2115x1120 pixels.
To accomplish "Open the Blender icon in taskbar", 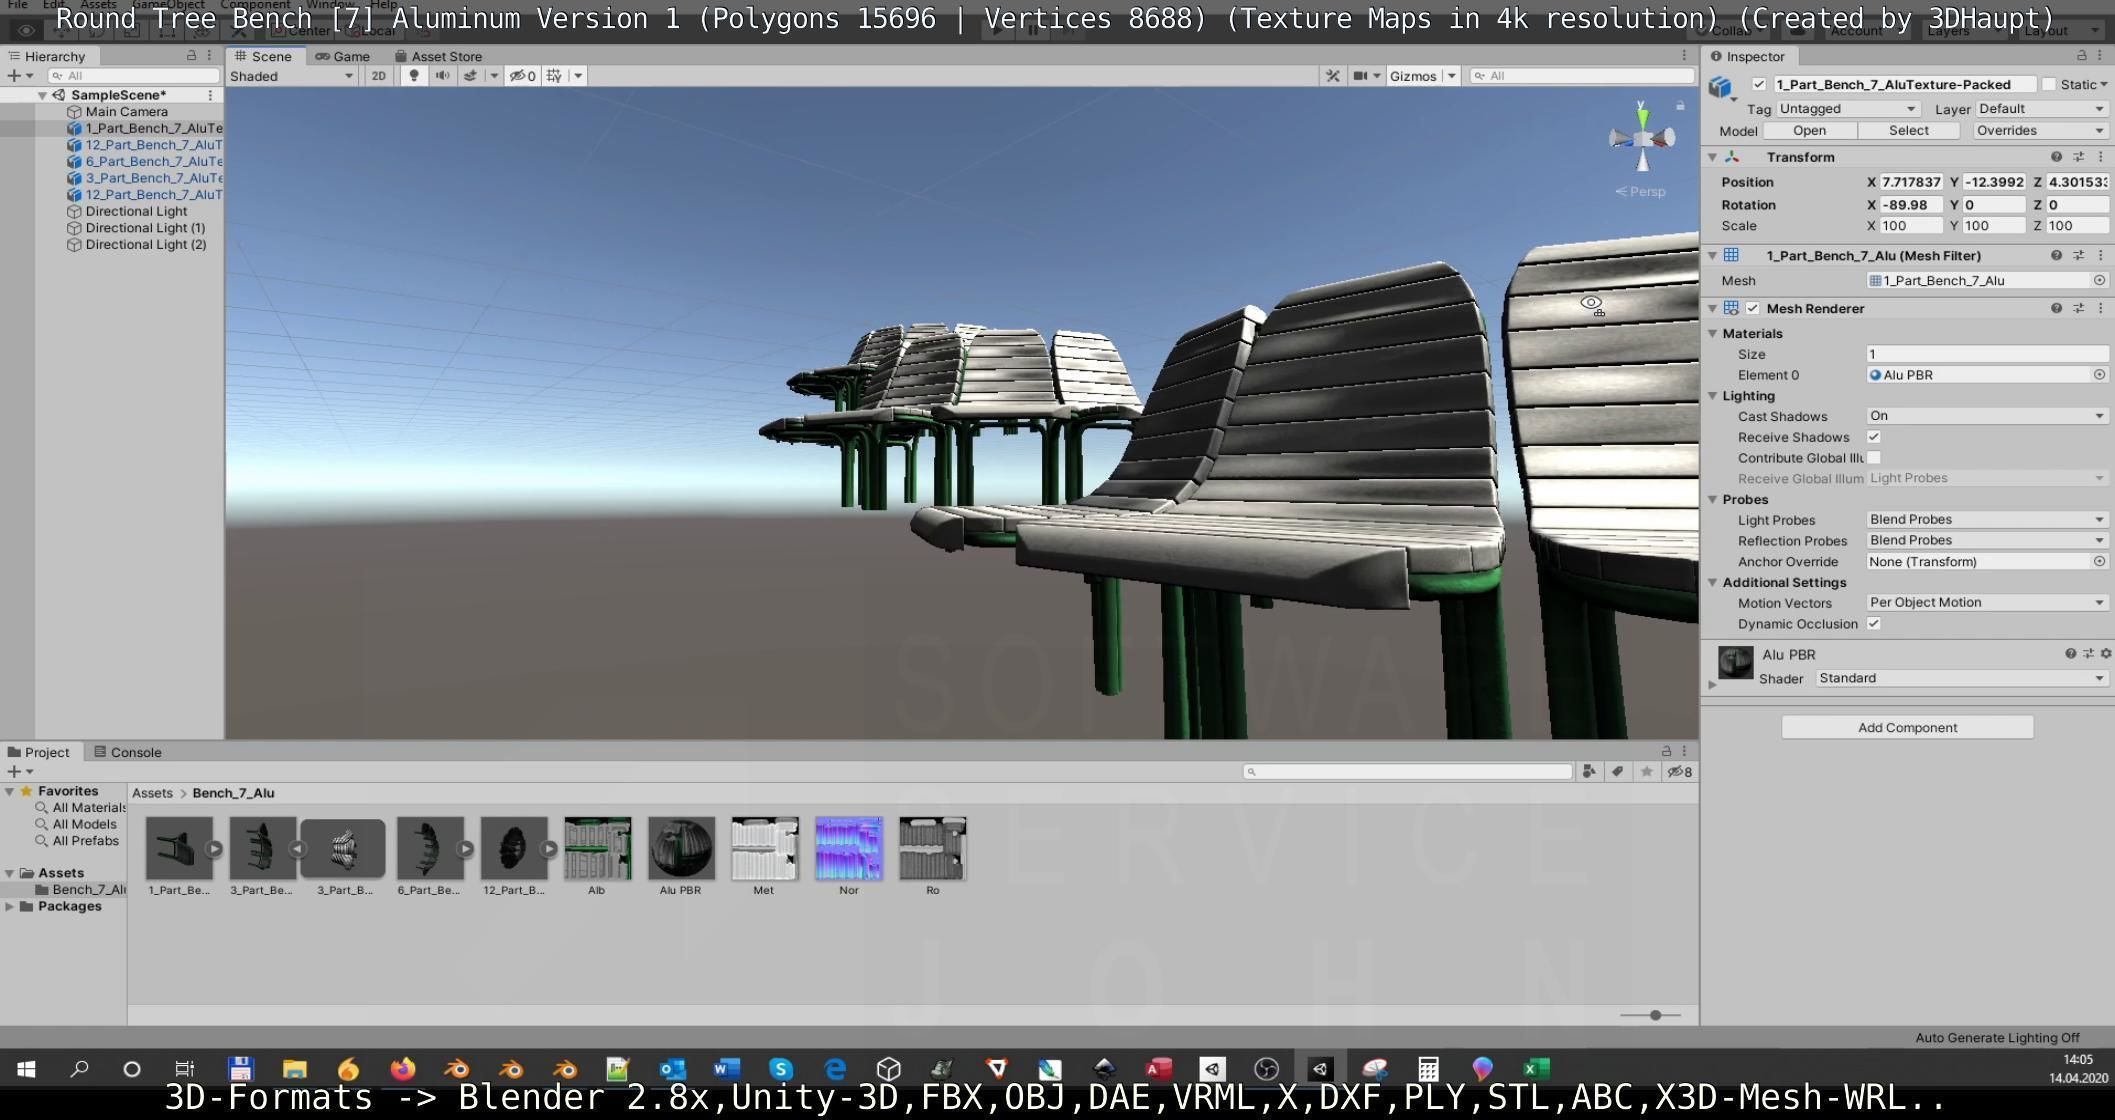I will coord(457,1069).
